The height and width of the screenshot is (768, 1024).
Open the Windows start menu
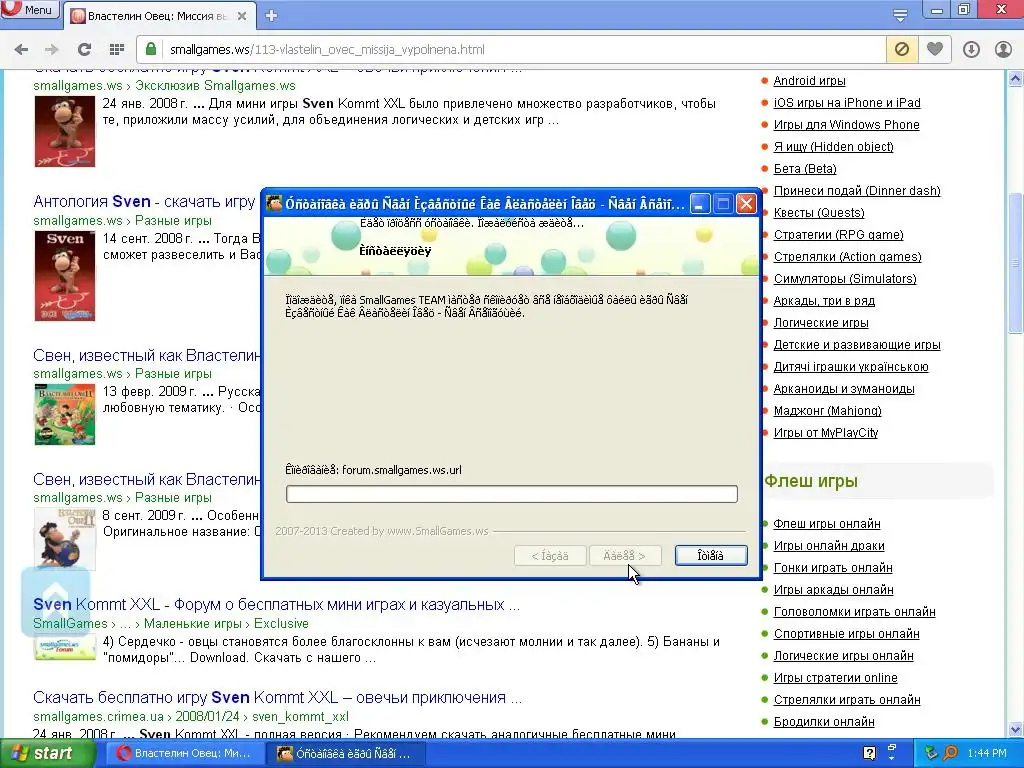click(46, 754)
